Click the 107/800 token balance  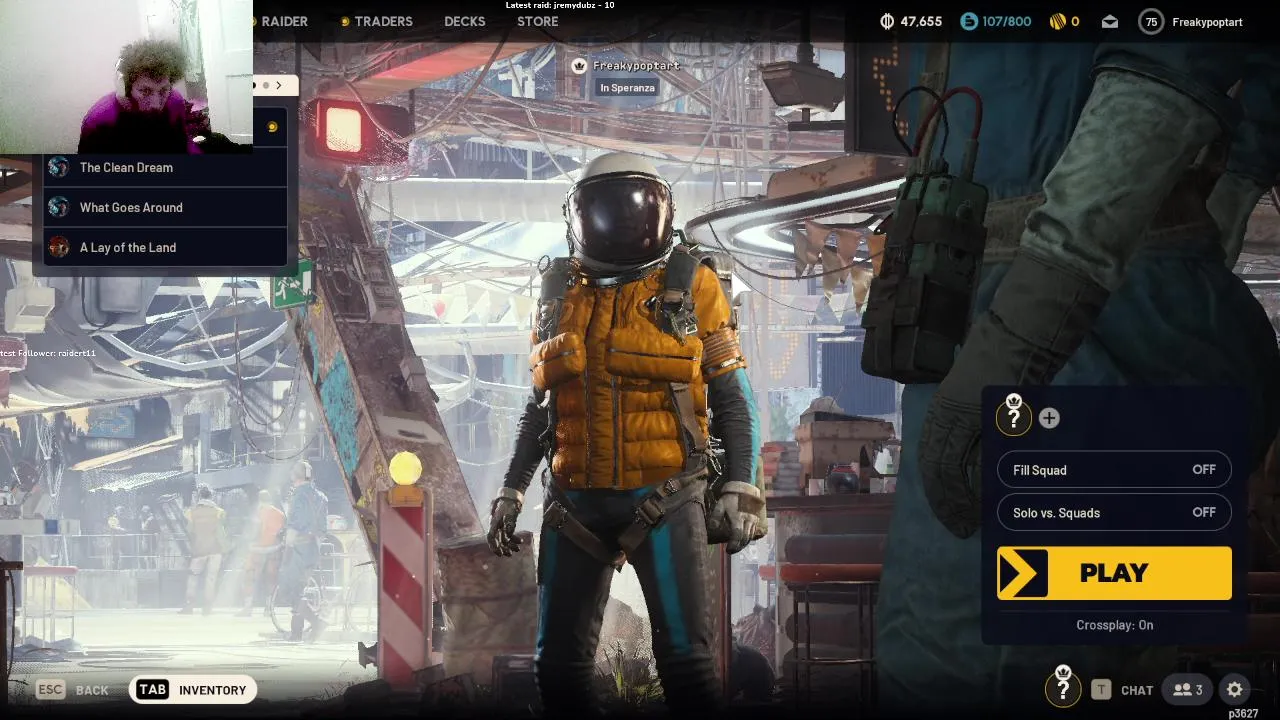(x=1006, y=21)
